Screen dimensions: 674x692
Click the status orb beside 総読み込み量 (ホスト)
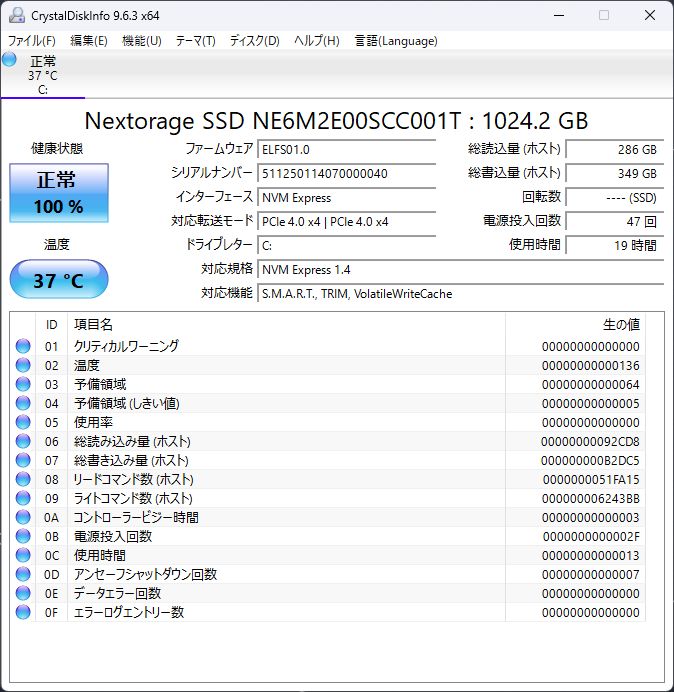click(x=23, y=441)
